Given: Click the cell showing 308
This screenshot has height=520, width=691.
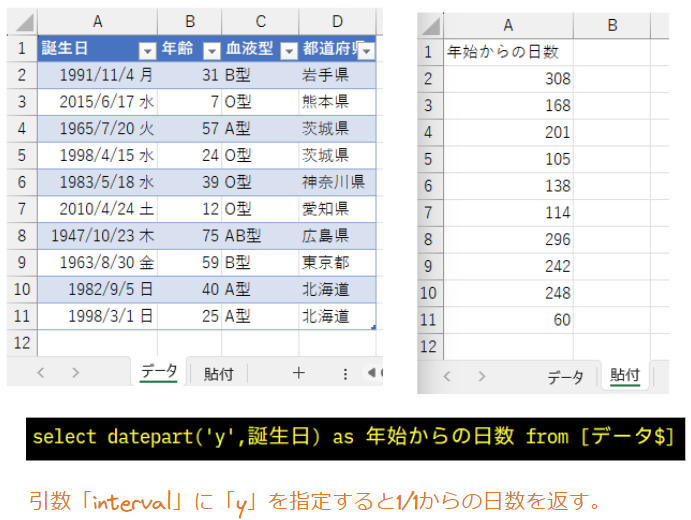Looking at the screenshot, I should [508, 79].
